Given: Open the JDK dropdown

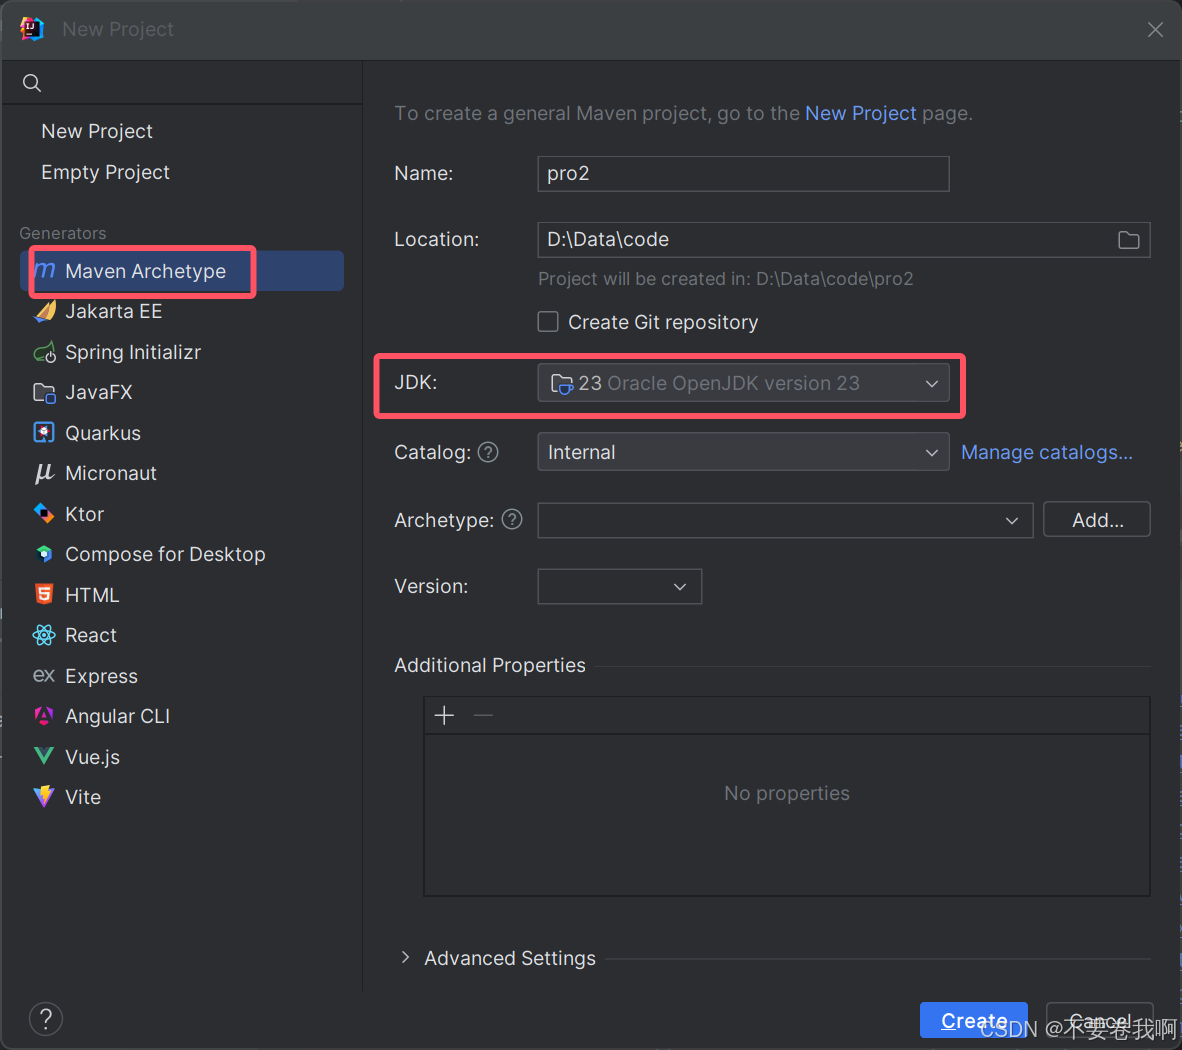Looking at the screenshot, I should [743, 383].
